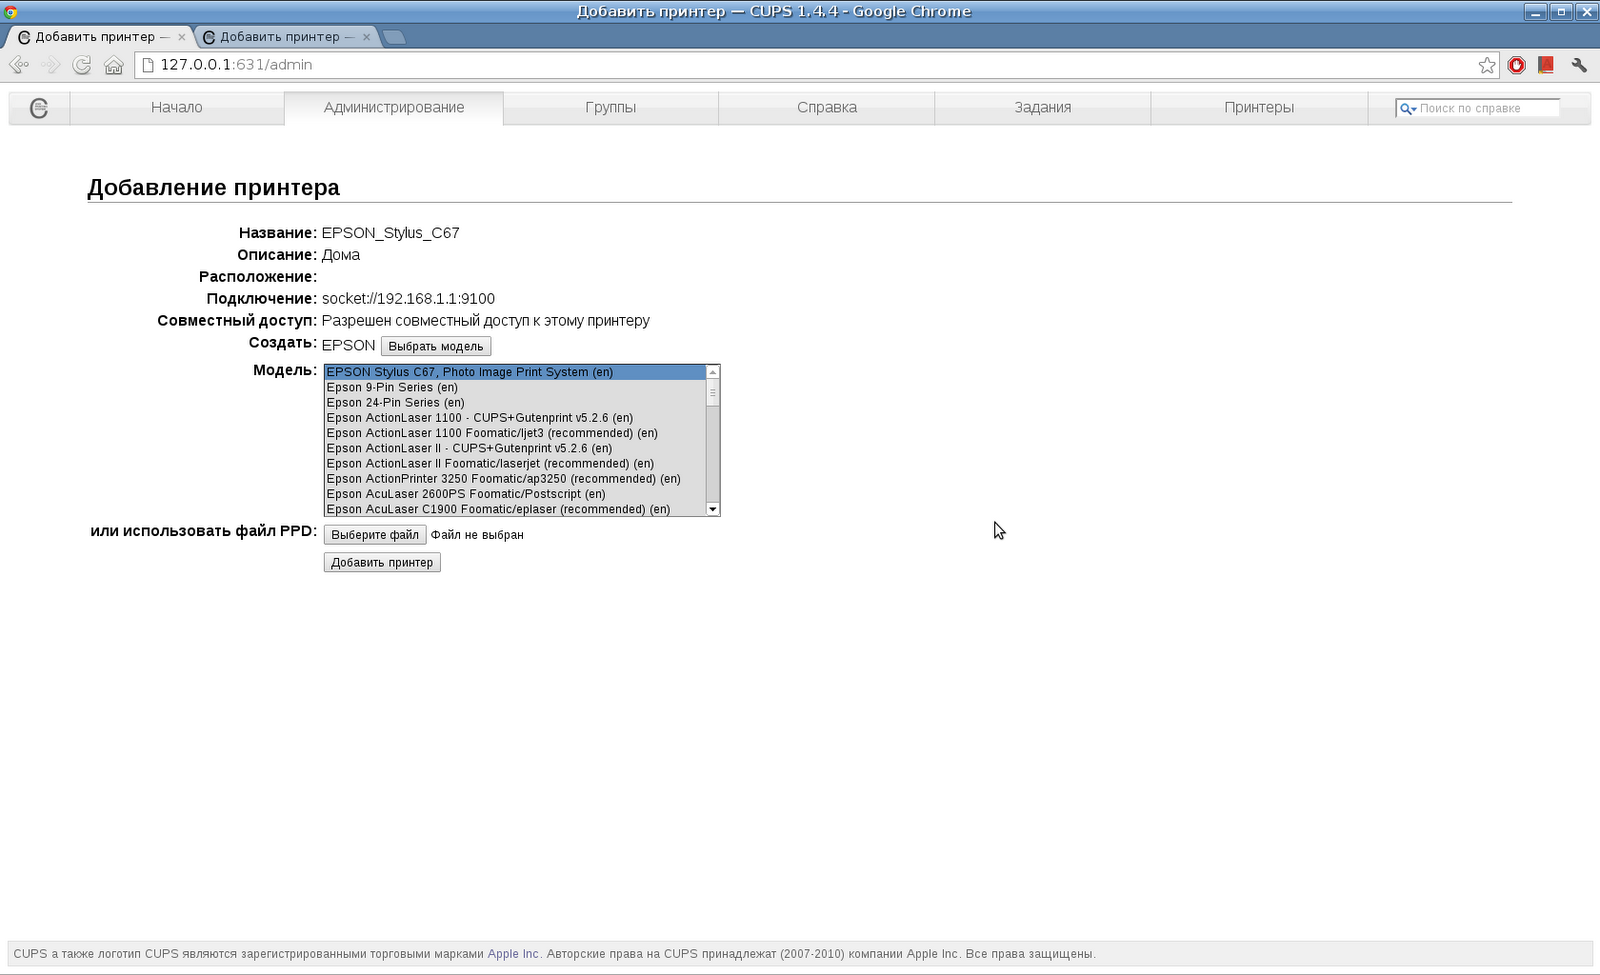The height and width of the screenshot is (975, 1600).
Task: Click the CUPS logo in navigation bar
Action: [39, 108]
